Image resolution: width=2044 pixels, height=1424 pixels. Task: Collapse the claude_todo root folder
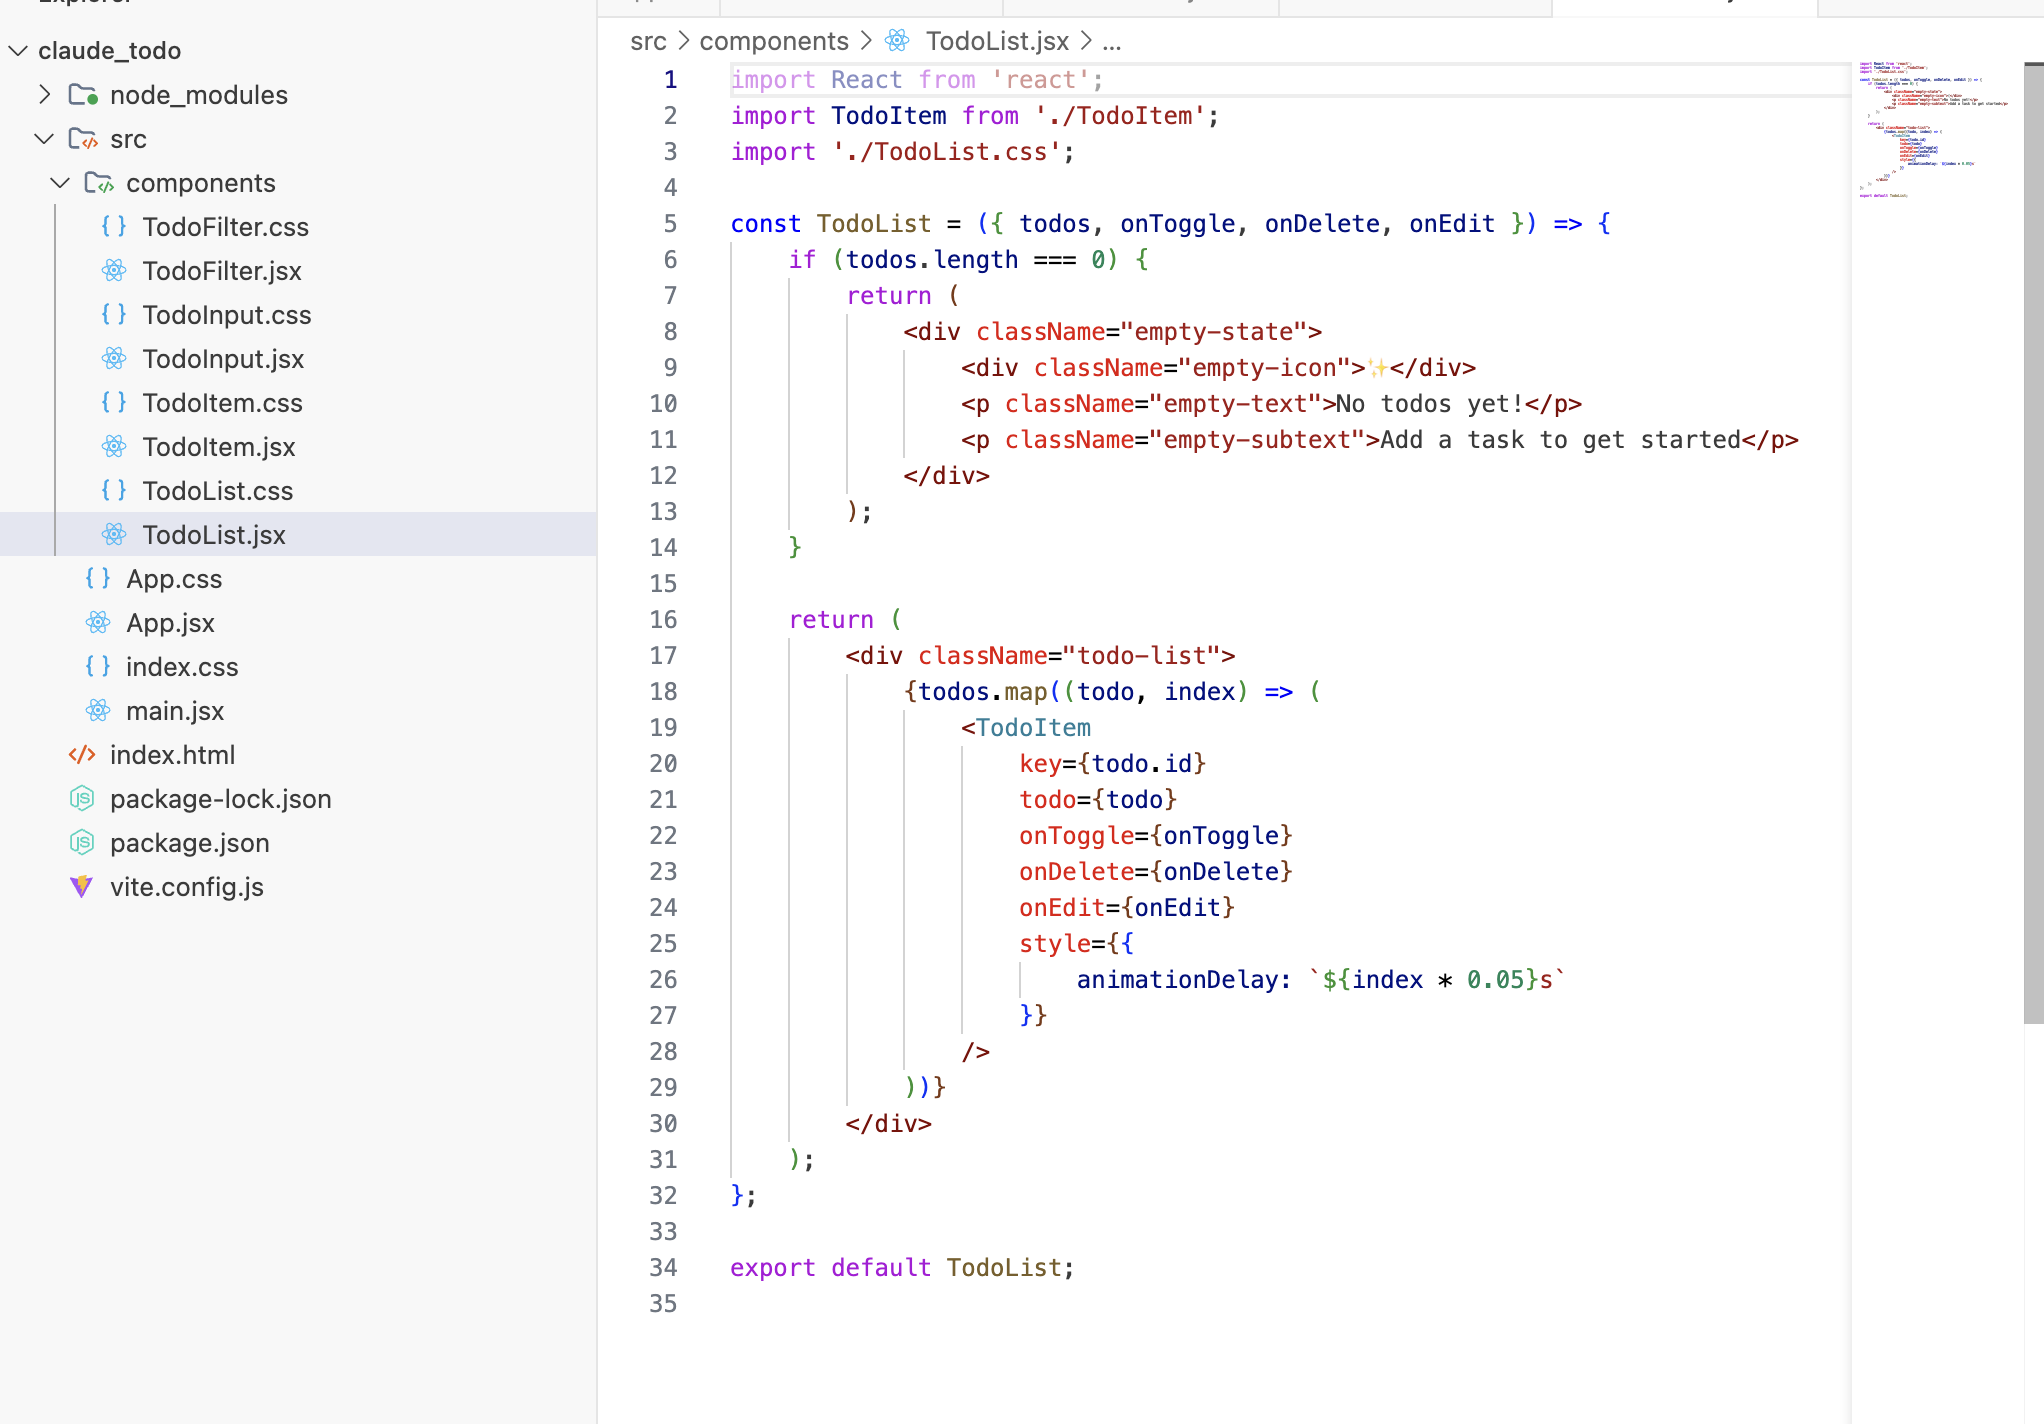pyautogui.click(x=18, y=51)
